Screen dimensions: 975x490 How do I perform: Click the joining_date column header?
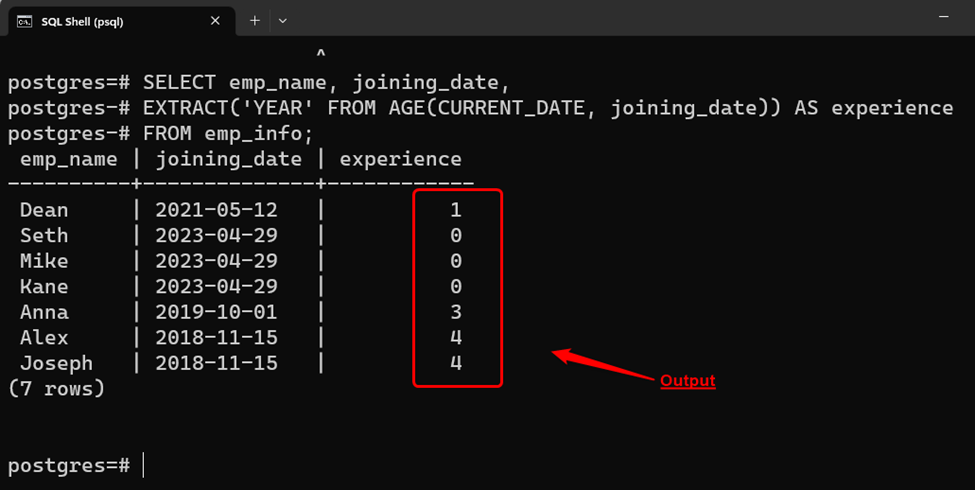click(229, 159)
